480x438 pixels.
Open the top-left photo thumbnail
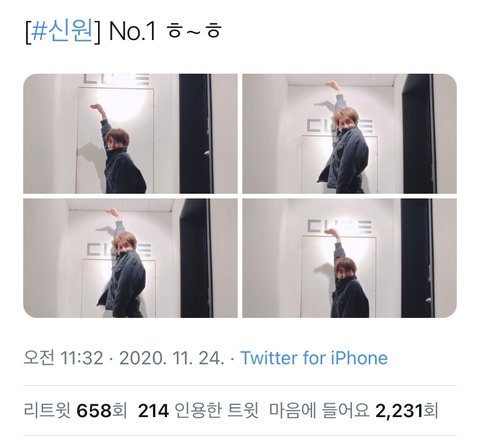130,134
